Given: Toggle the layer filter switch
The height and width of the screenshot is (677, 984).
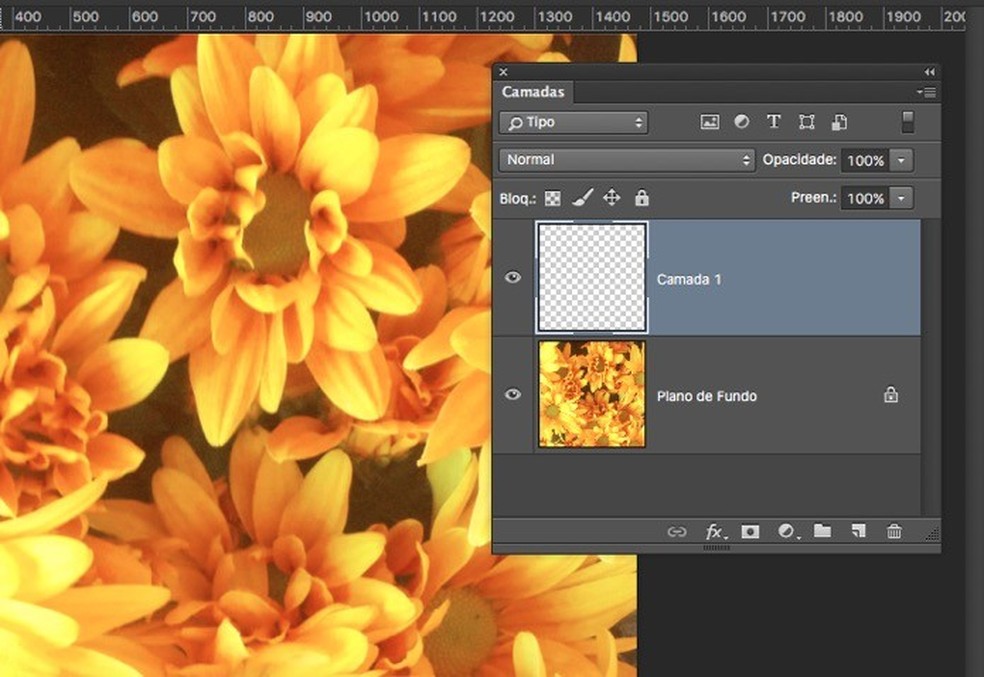Looking at the screenshot, I should tap(907, 122).
